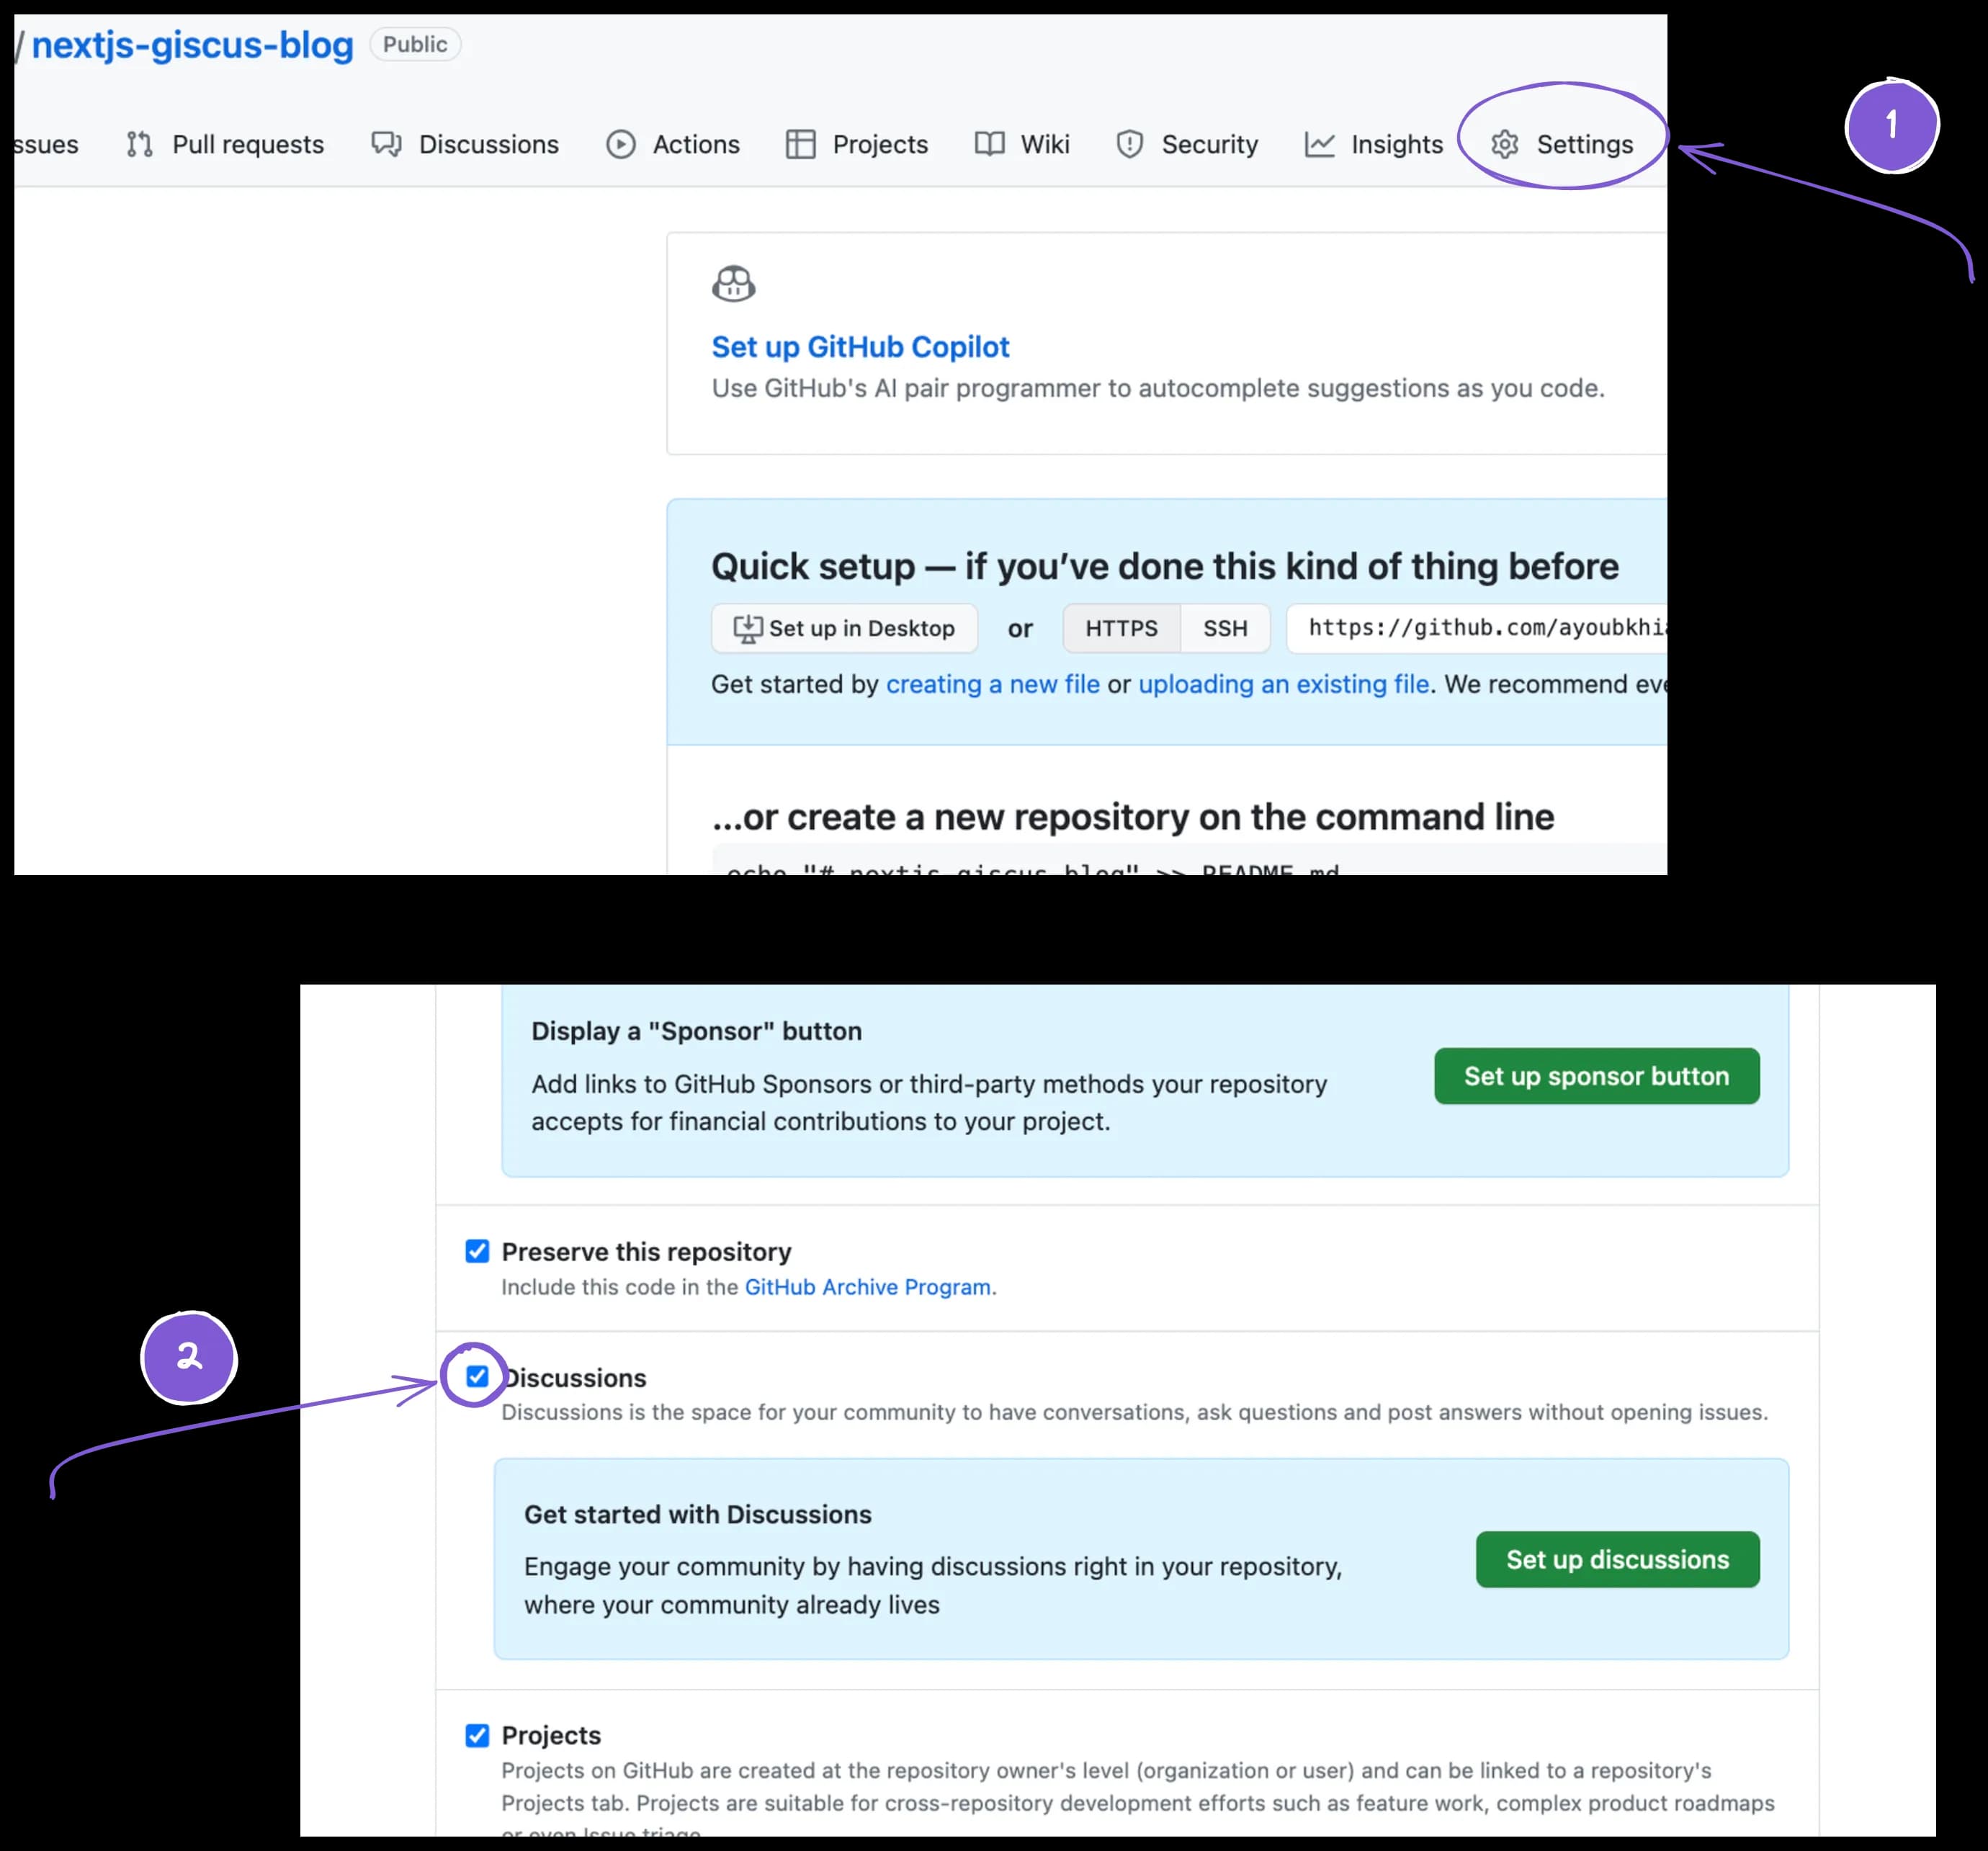
Task: Click the Wiki book icon
Action: [x=990, y=144]
